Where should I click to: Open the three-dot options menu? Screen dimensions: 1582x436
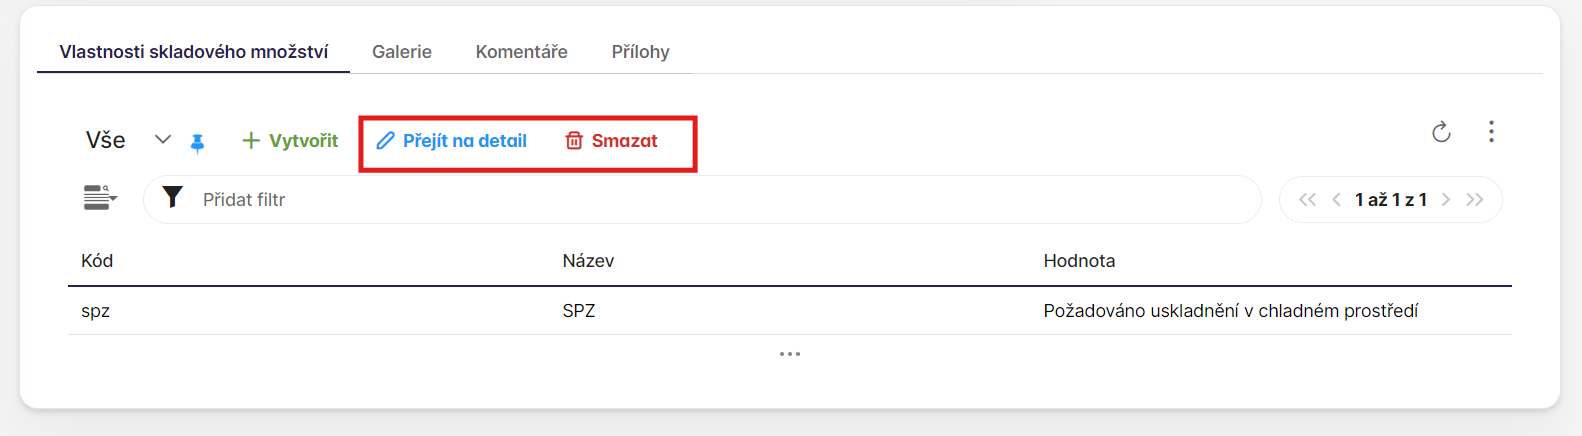click(1491, 132)
